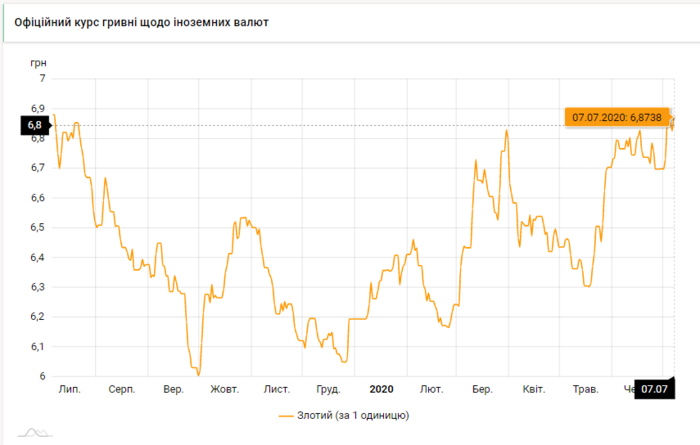Click the orange 07.07.2020 value tooltip

point(614,117)
